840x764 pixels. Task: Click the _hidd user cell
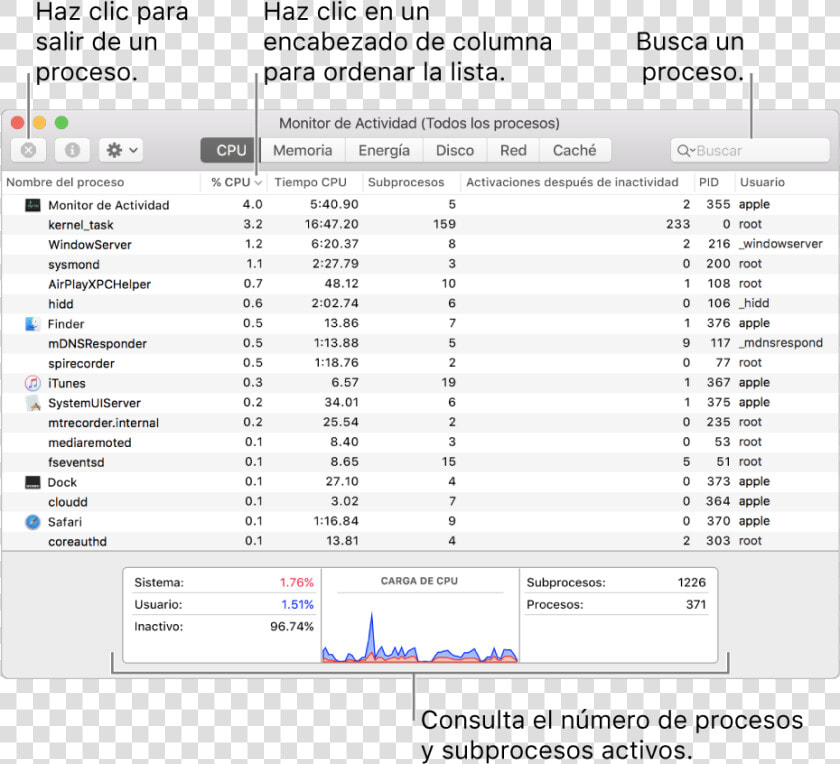tap(754, 303)
